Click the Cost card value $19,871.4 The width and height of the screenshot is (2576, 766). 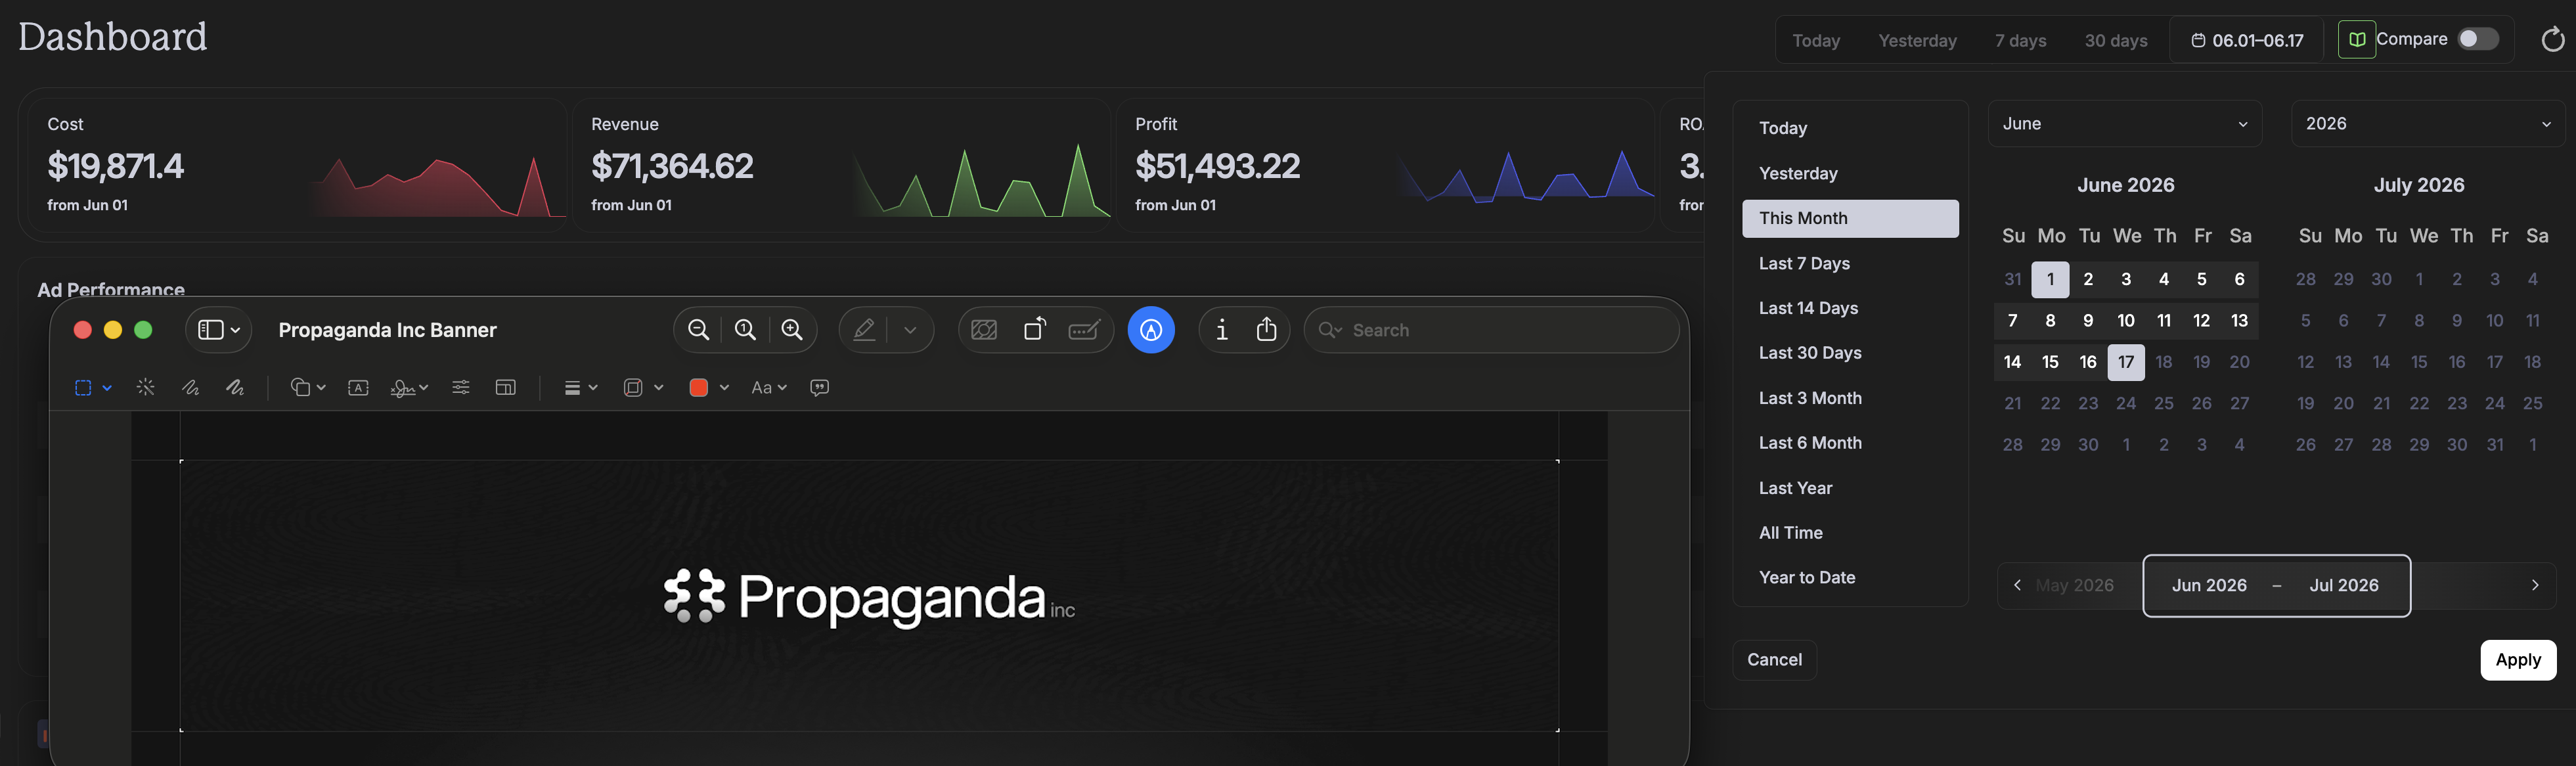pos(116,166)
